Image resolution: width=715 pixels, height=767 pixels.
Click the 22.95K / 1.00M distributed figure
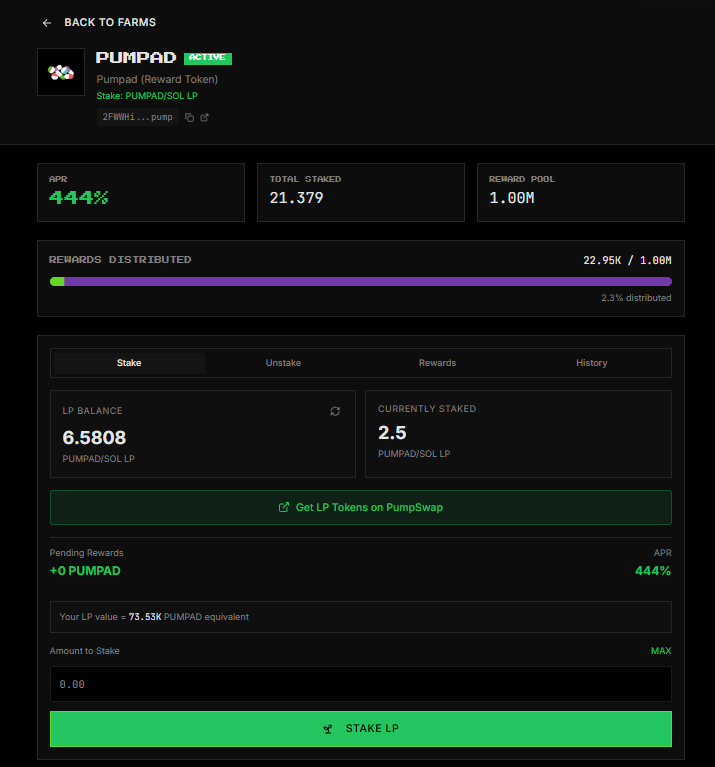627,260
